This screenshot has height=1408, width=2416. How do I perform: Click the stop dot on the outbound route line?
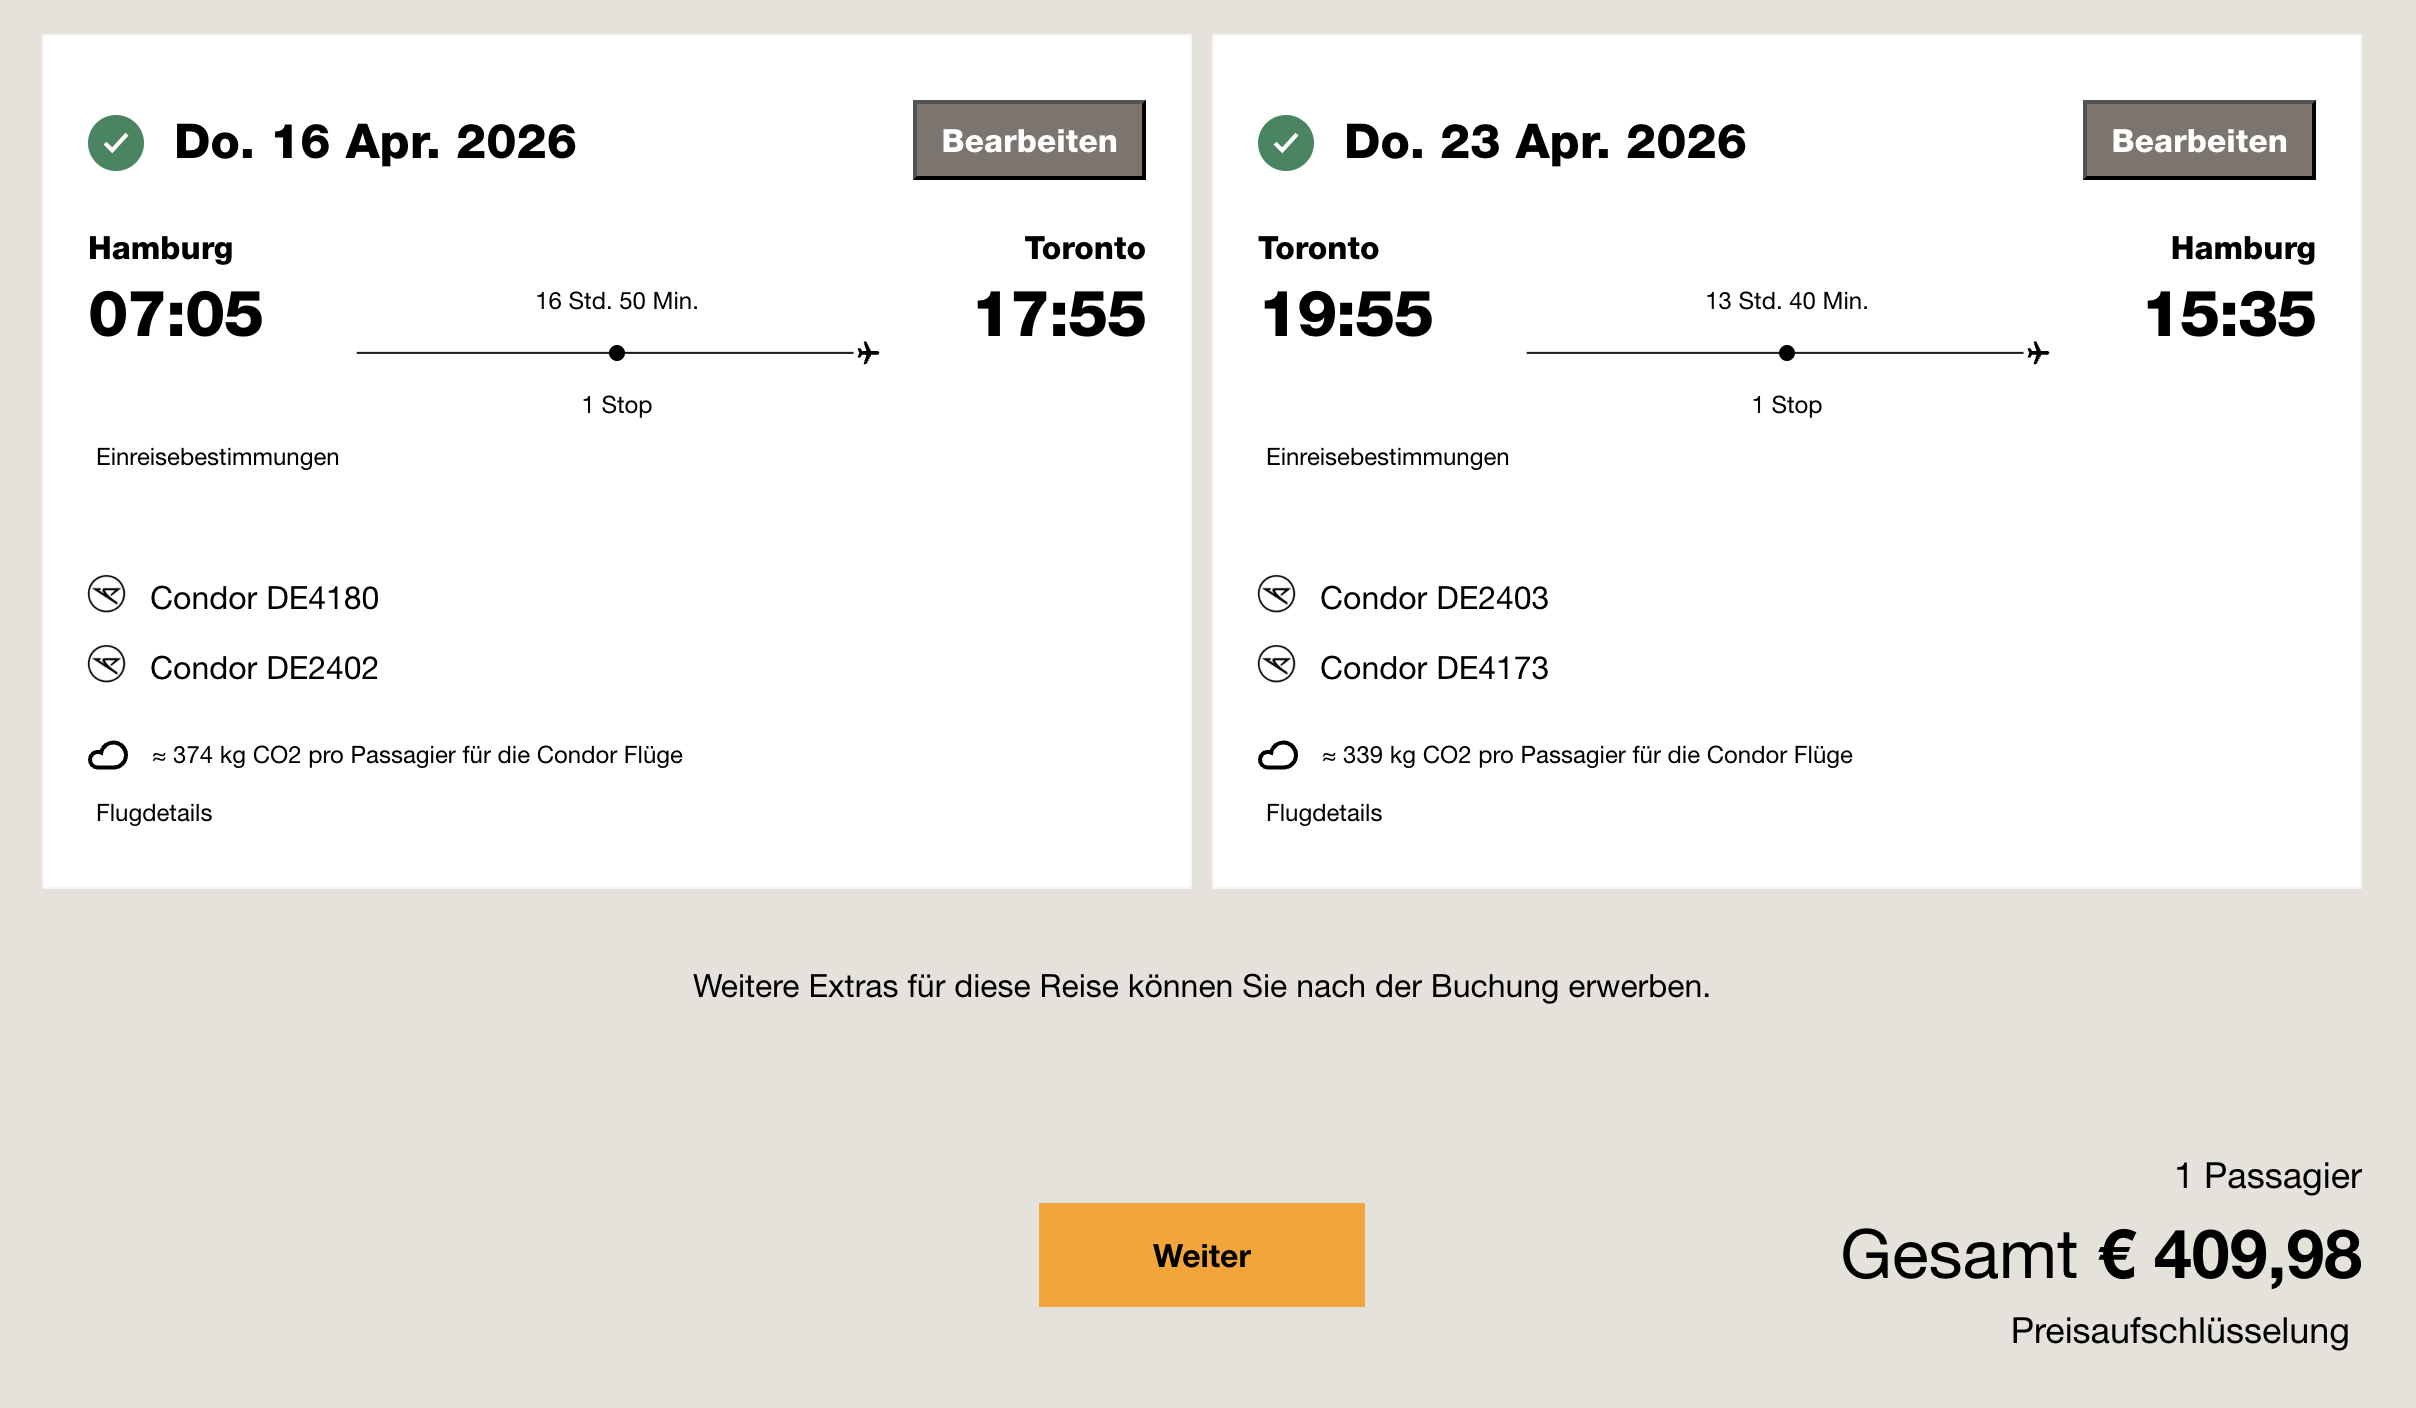pos(617,353)
